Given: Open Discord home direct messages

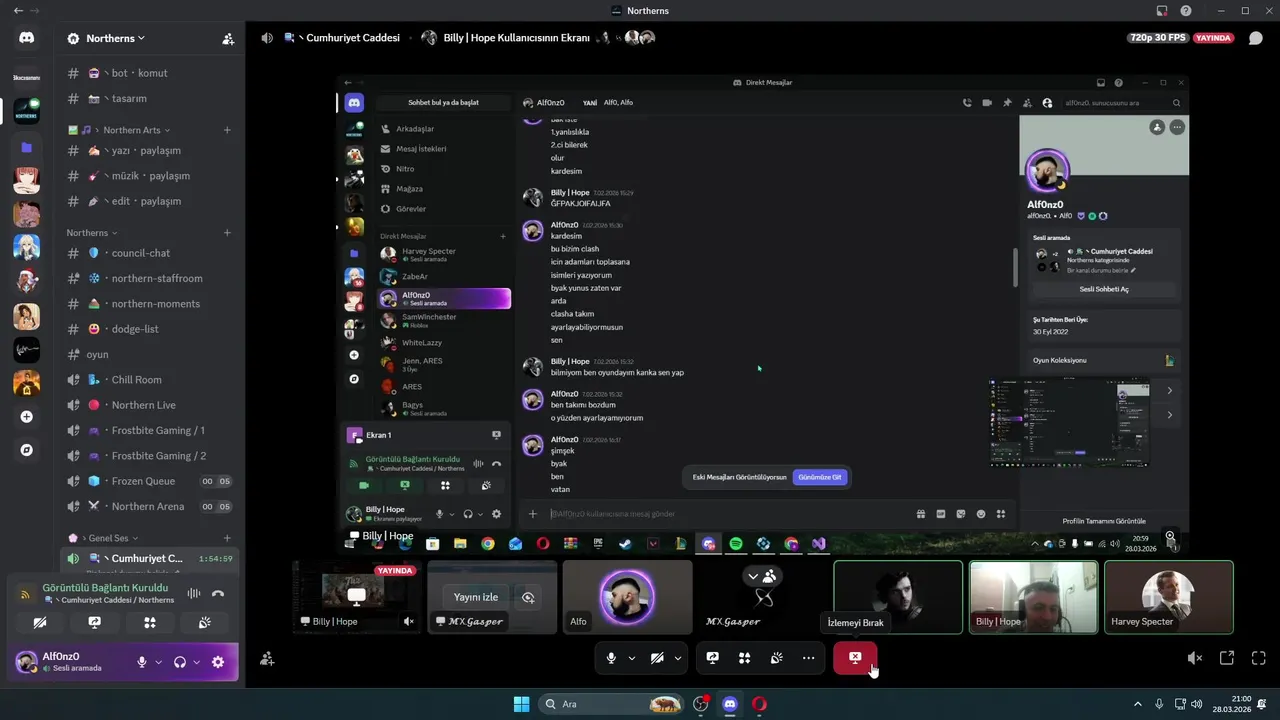Looking at the screenshot, I should [26, 38].
